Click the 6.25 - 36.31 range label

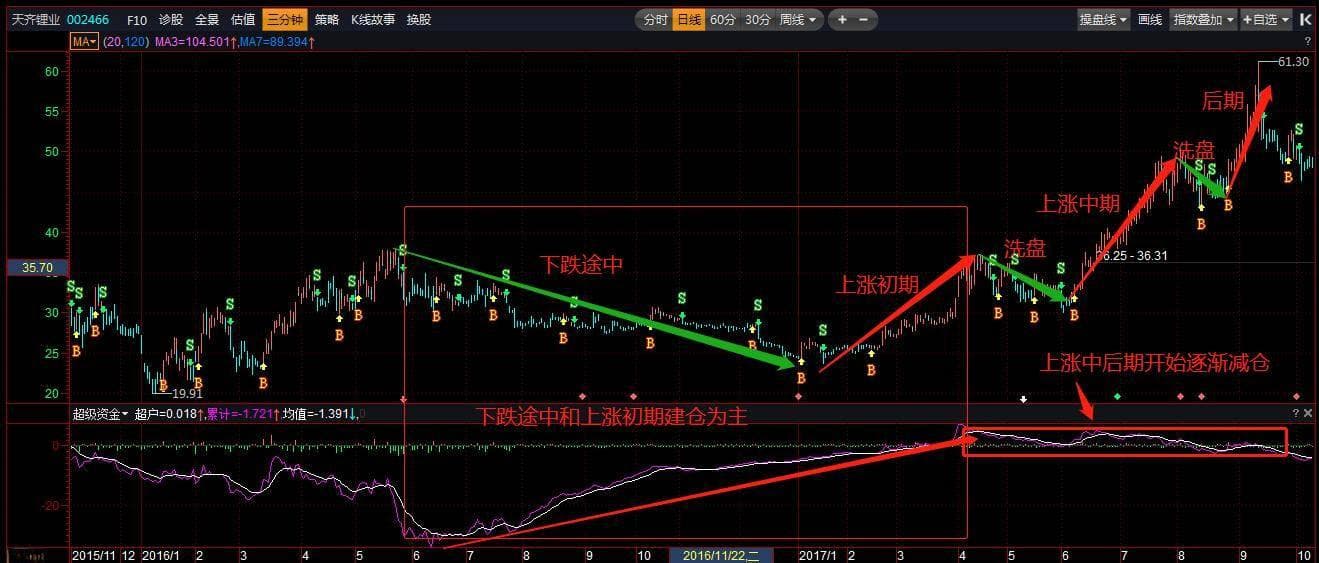point(1134,256)
